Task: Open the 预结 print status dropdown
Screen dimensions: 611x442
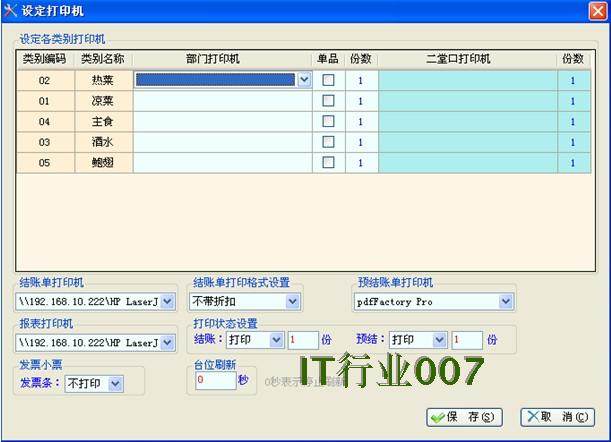Action: 440,340
